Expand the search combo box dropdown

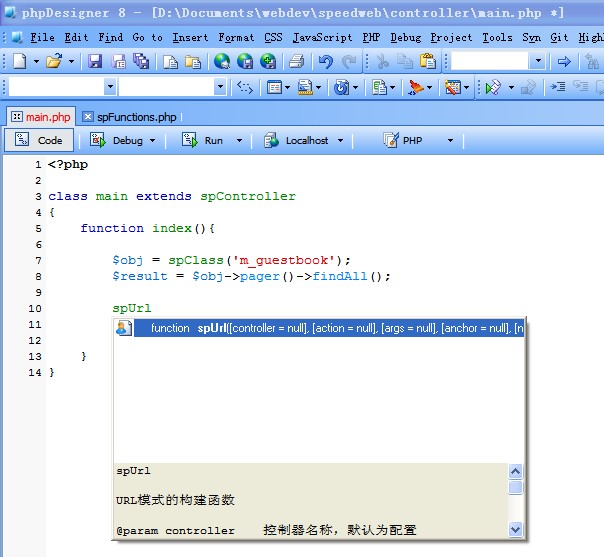(538, 61)
